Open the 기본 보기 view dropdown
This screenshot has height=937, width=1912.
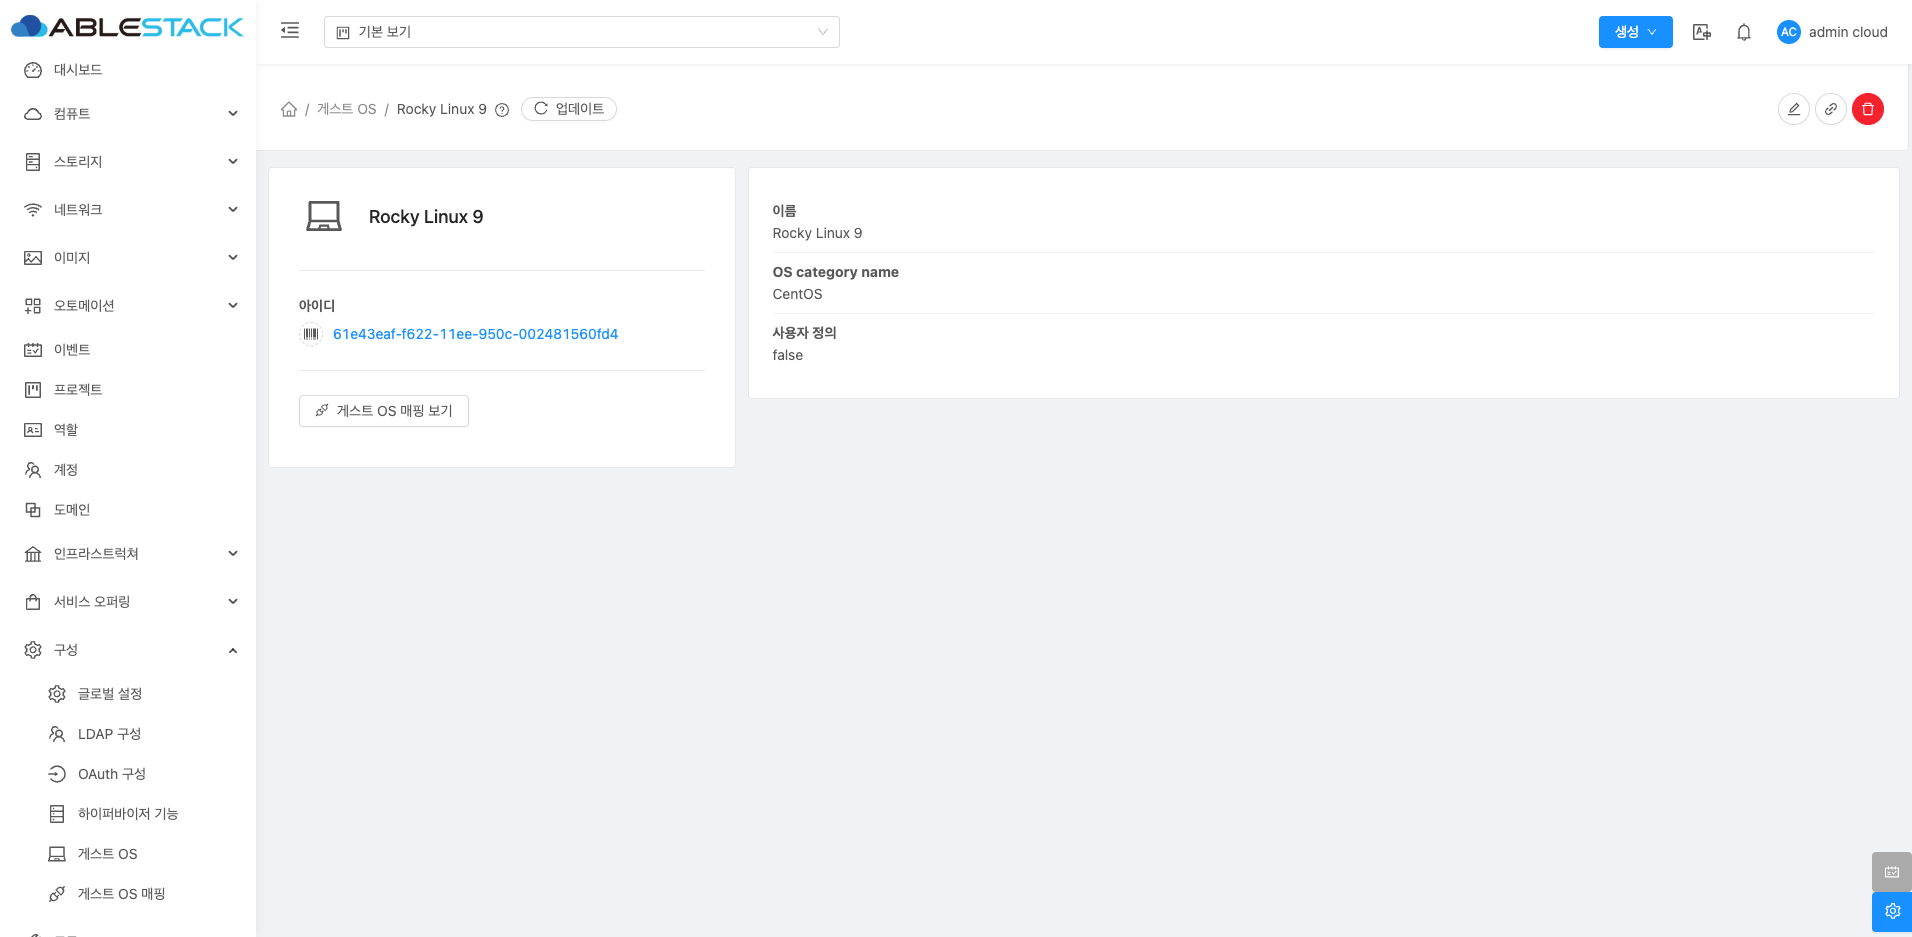(581, 32)
